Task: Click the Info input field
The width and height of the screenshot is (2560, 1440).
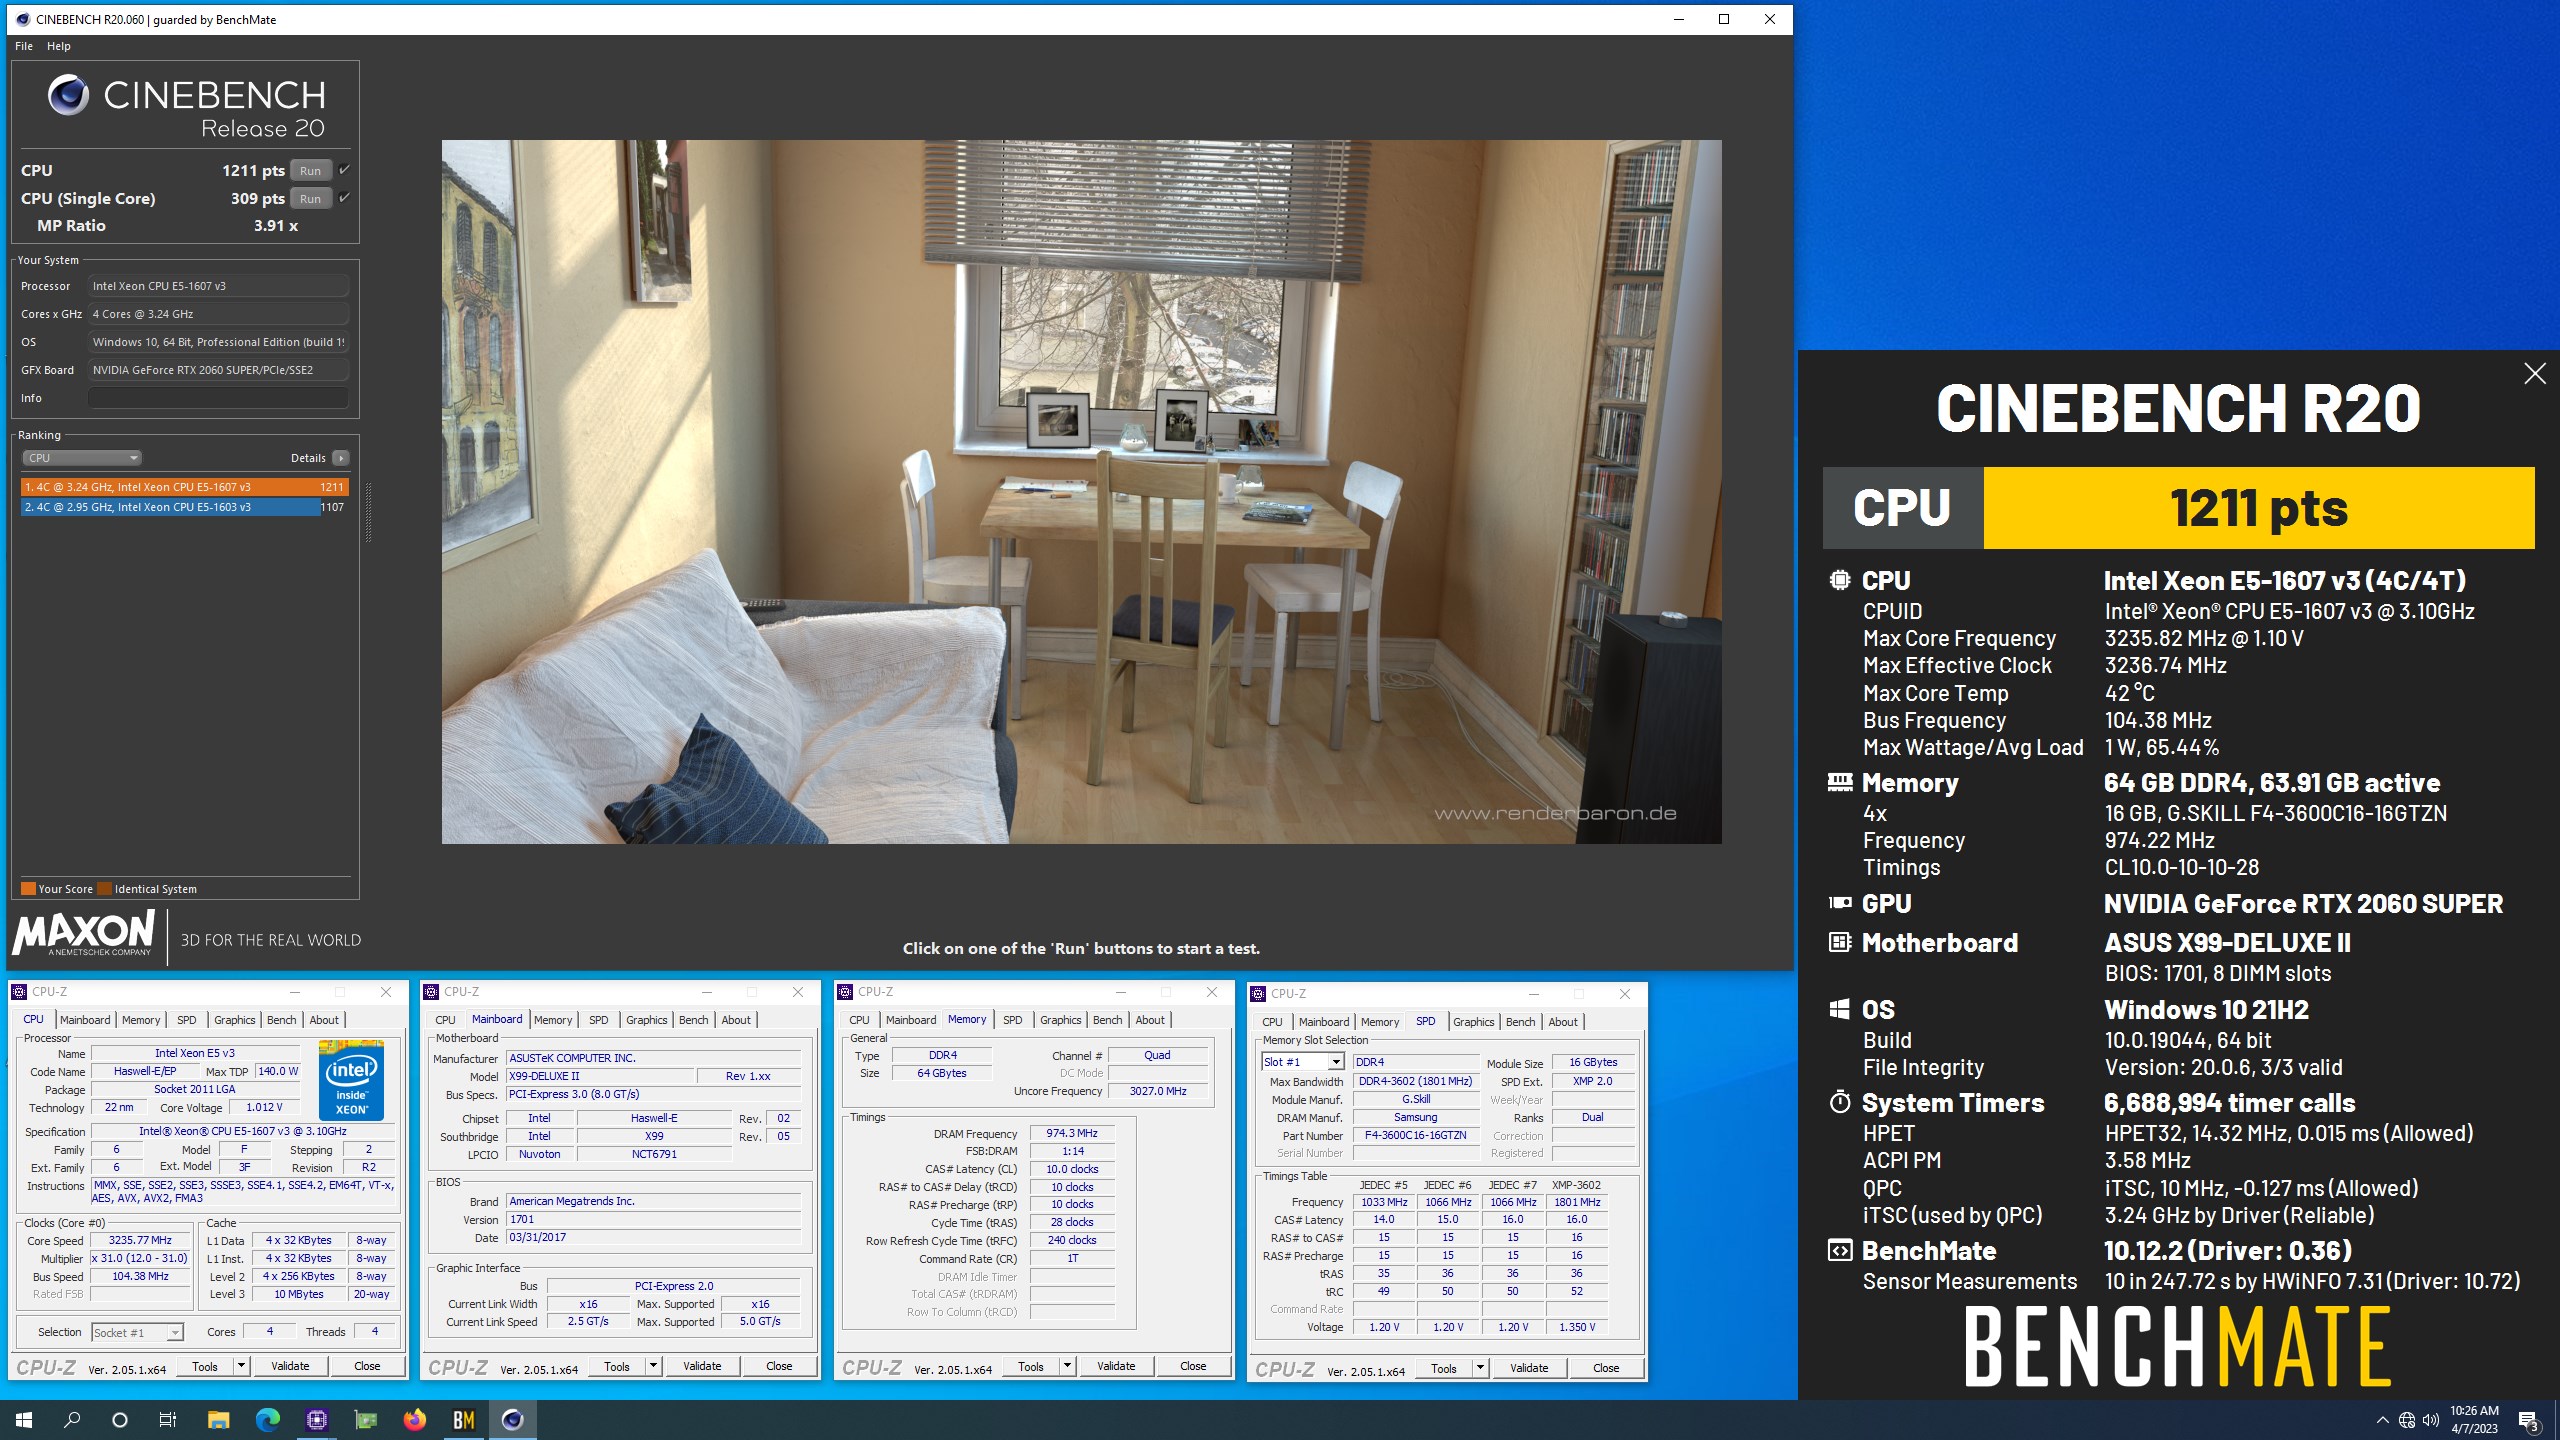Action: (218, 398)
